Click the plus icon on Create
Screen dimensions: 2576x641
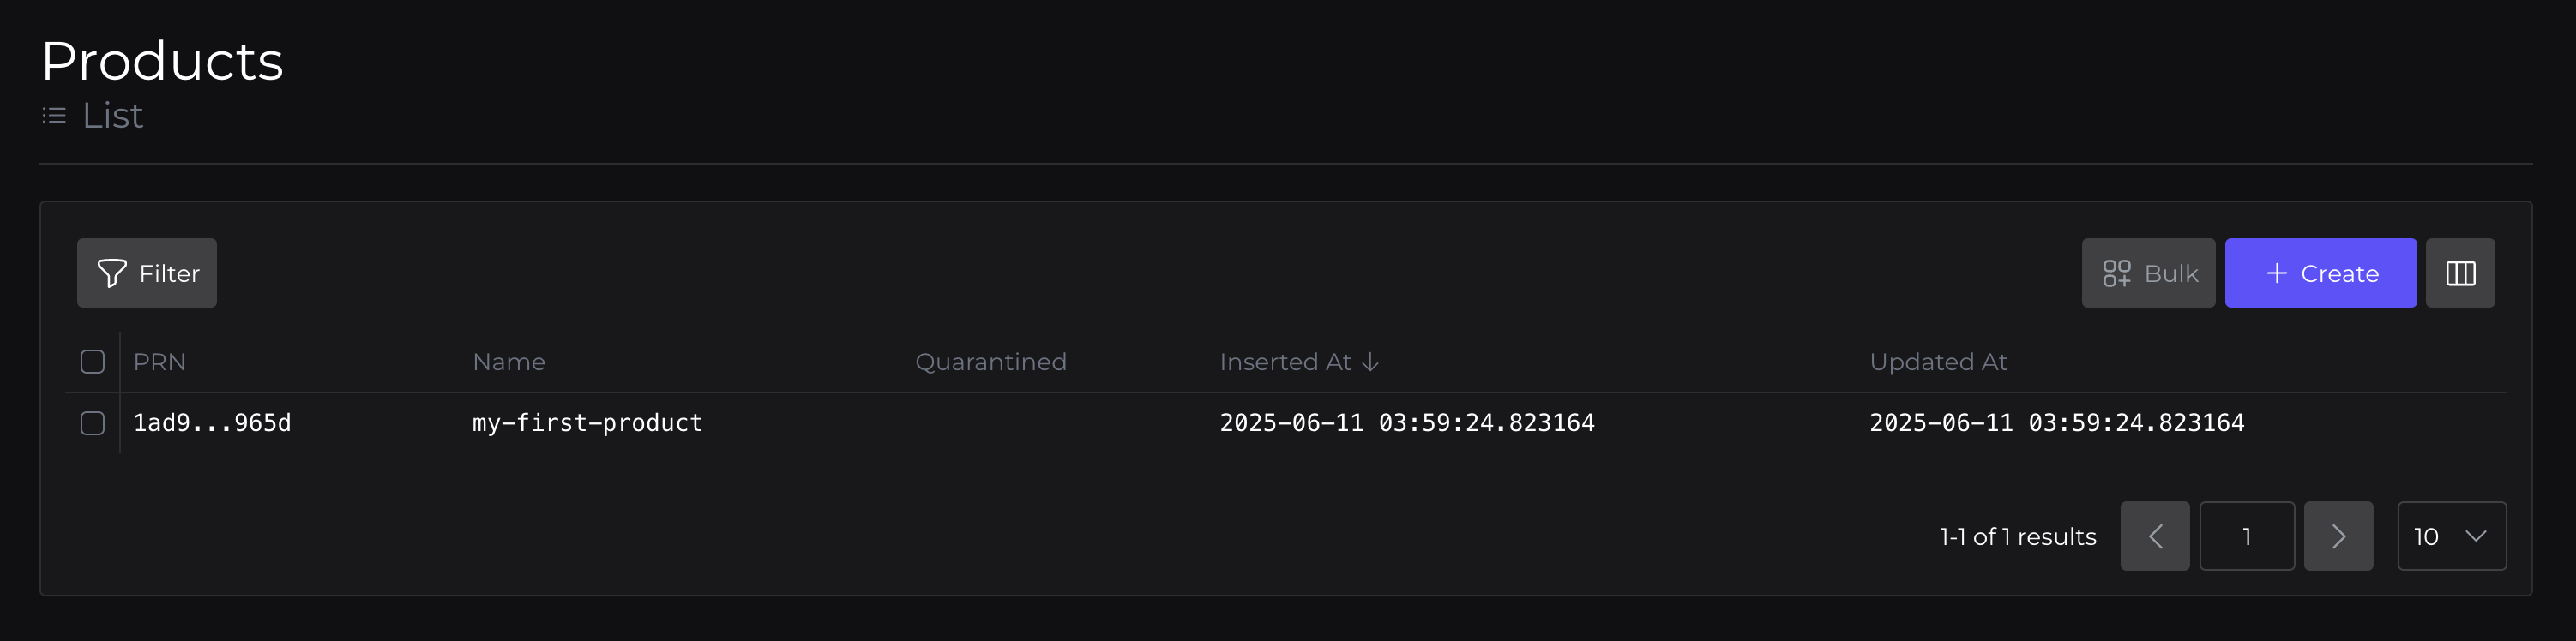(2277, 273)
